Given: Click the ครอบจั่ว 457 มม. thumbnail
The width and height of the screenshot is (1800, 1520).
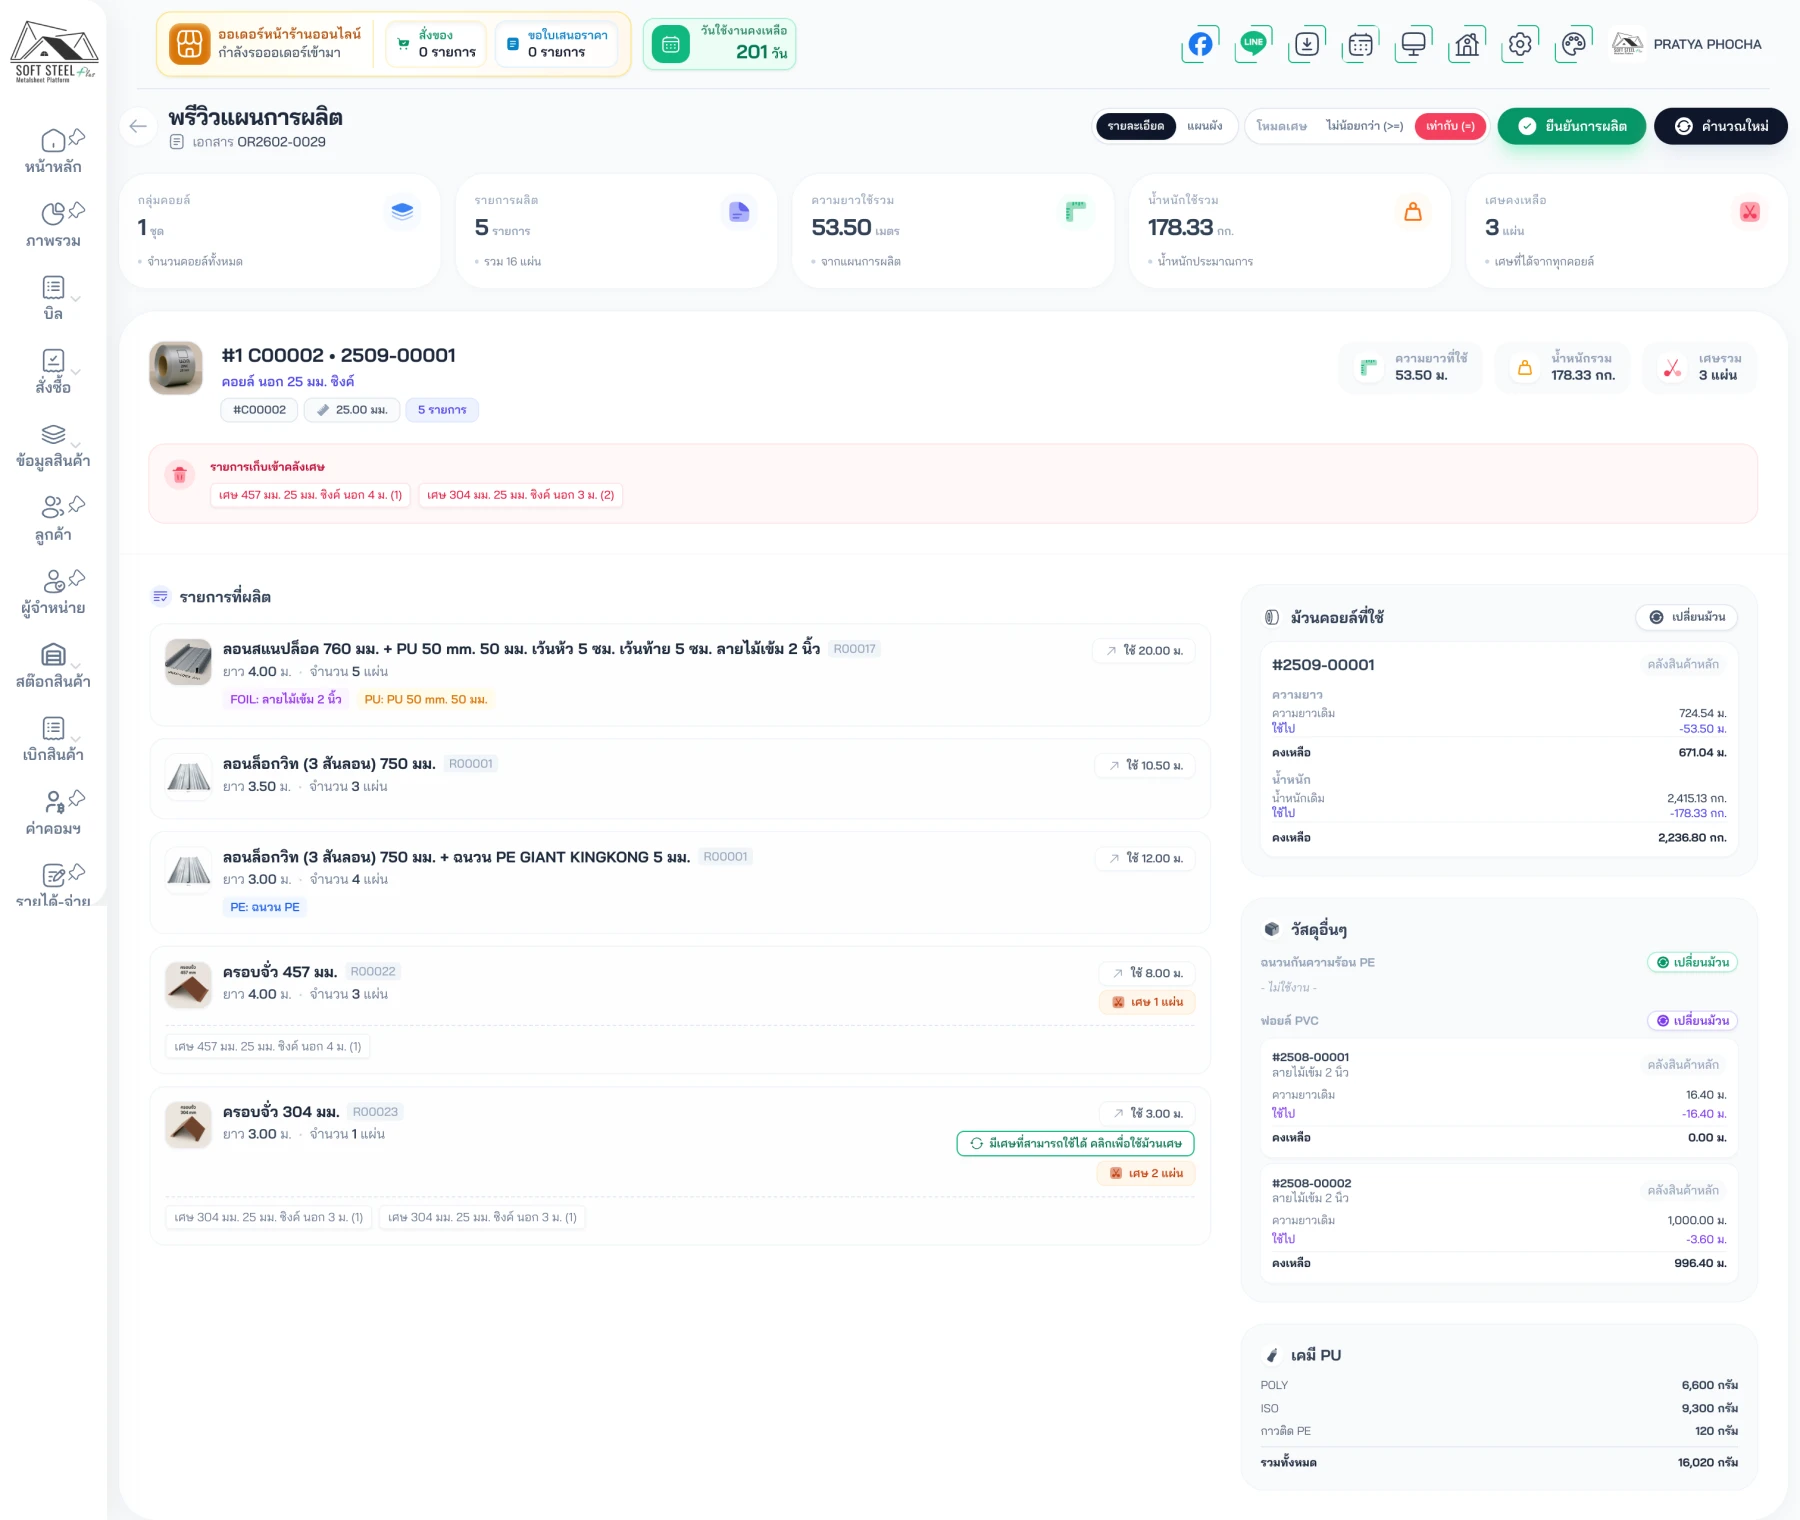Looking at the screenshot, I should tap(188, 985).
